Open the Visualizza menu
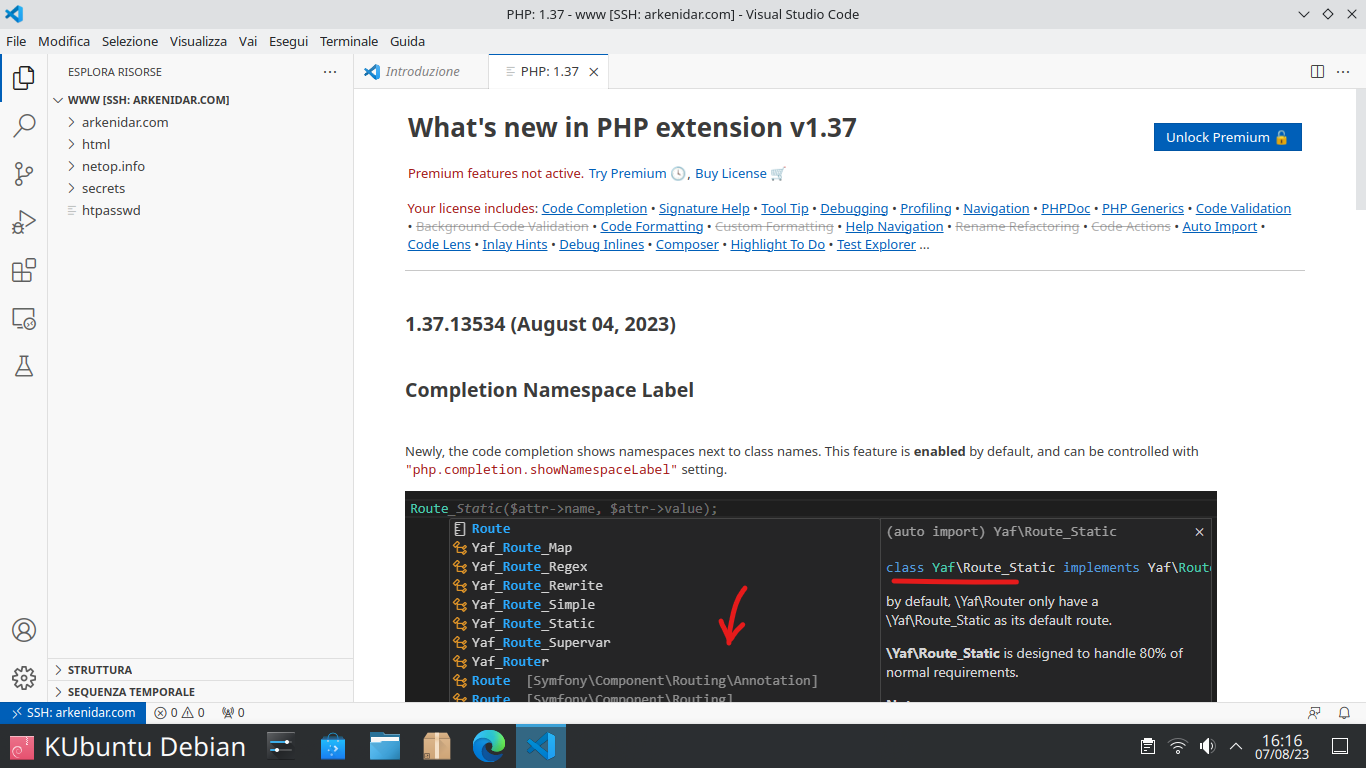Image resolution: width=1366 pixels, height=768 pixels. pyautogui.click(x=198, y=41)
